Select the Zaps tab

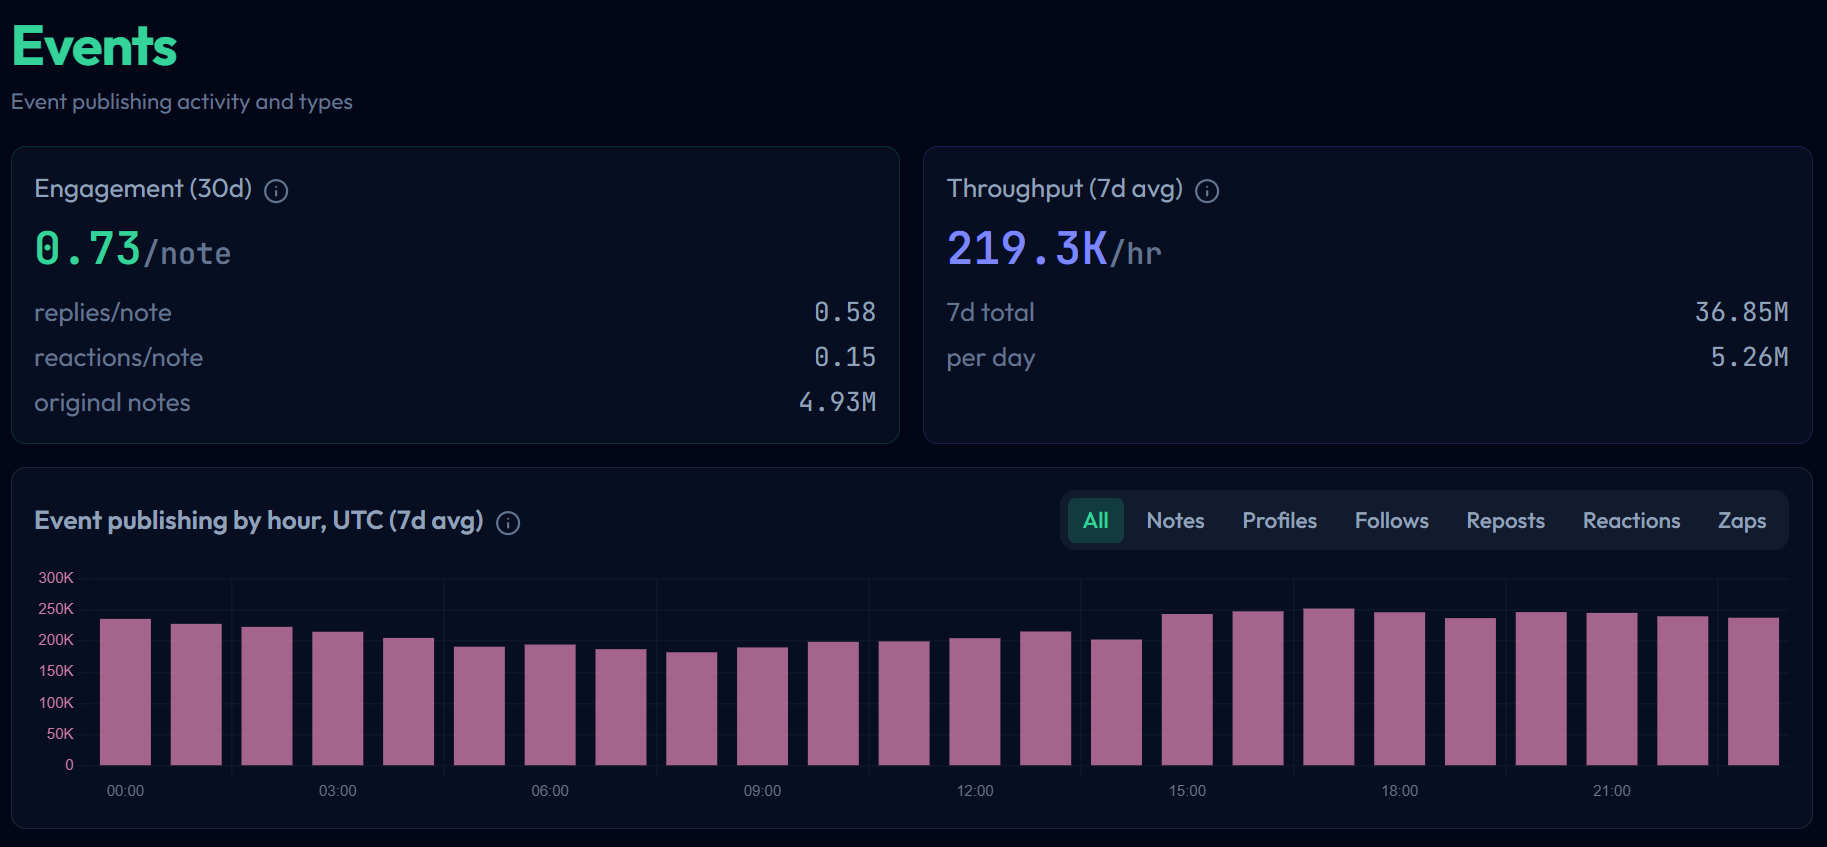1741,521
